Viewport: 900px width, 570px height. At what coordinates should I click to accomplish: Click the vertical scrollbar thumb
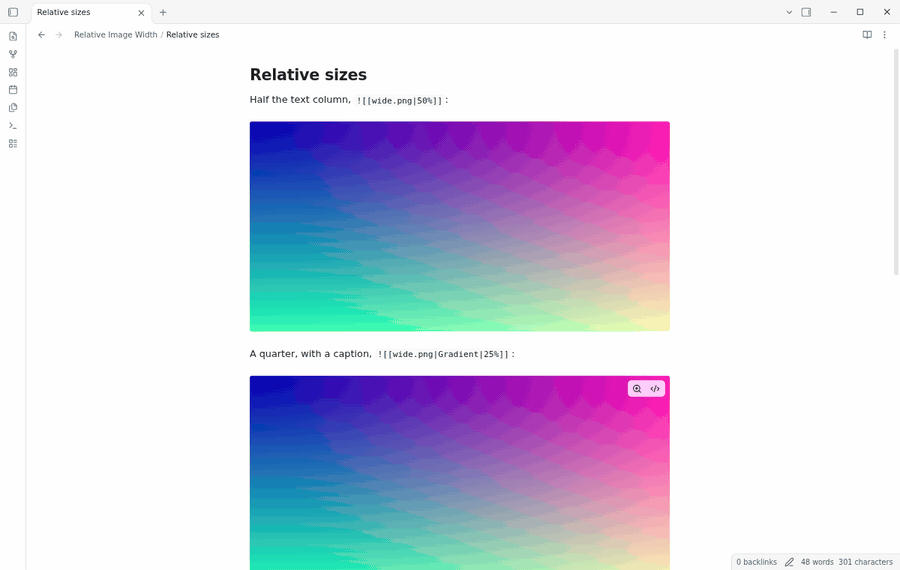coord(896,162)
